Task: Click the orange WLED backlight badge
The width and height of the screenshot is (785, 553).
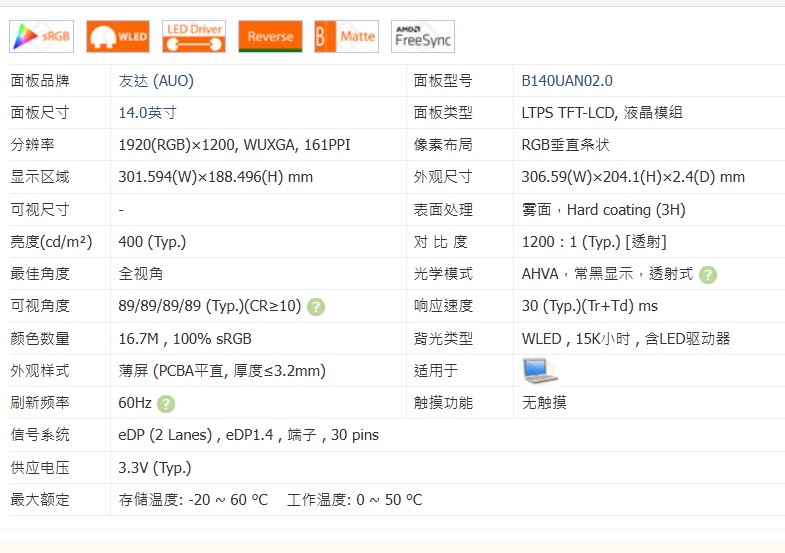Action: (117, 37)
